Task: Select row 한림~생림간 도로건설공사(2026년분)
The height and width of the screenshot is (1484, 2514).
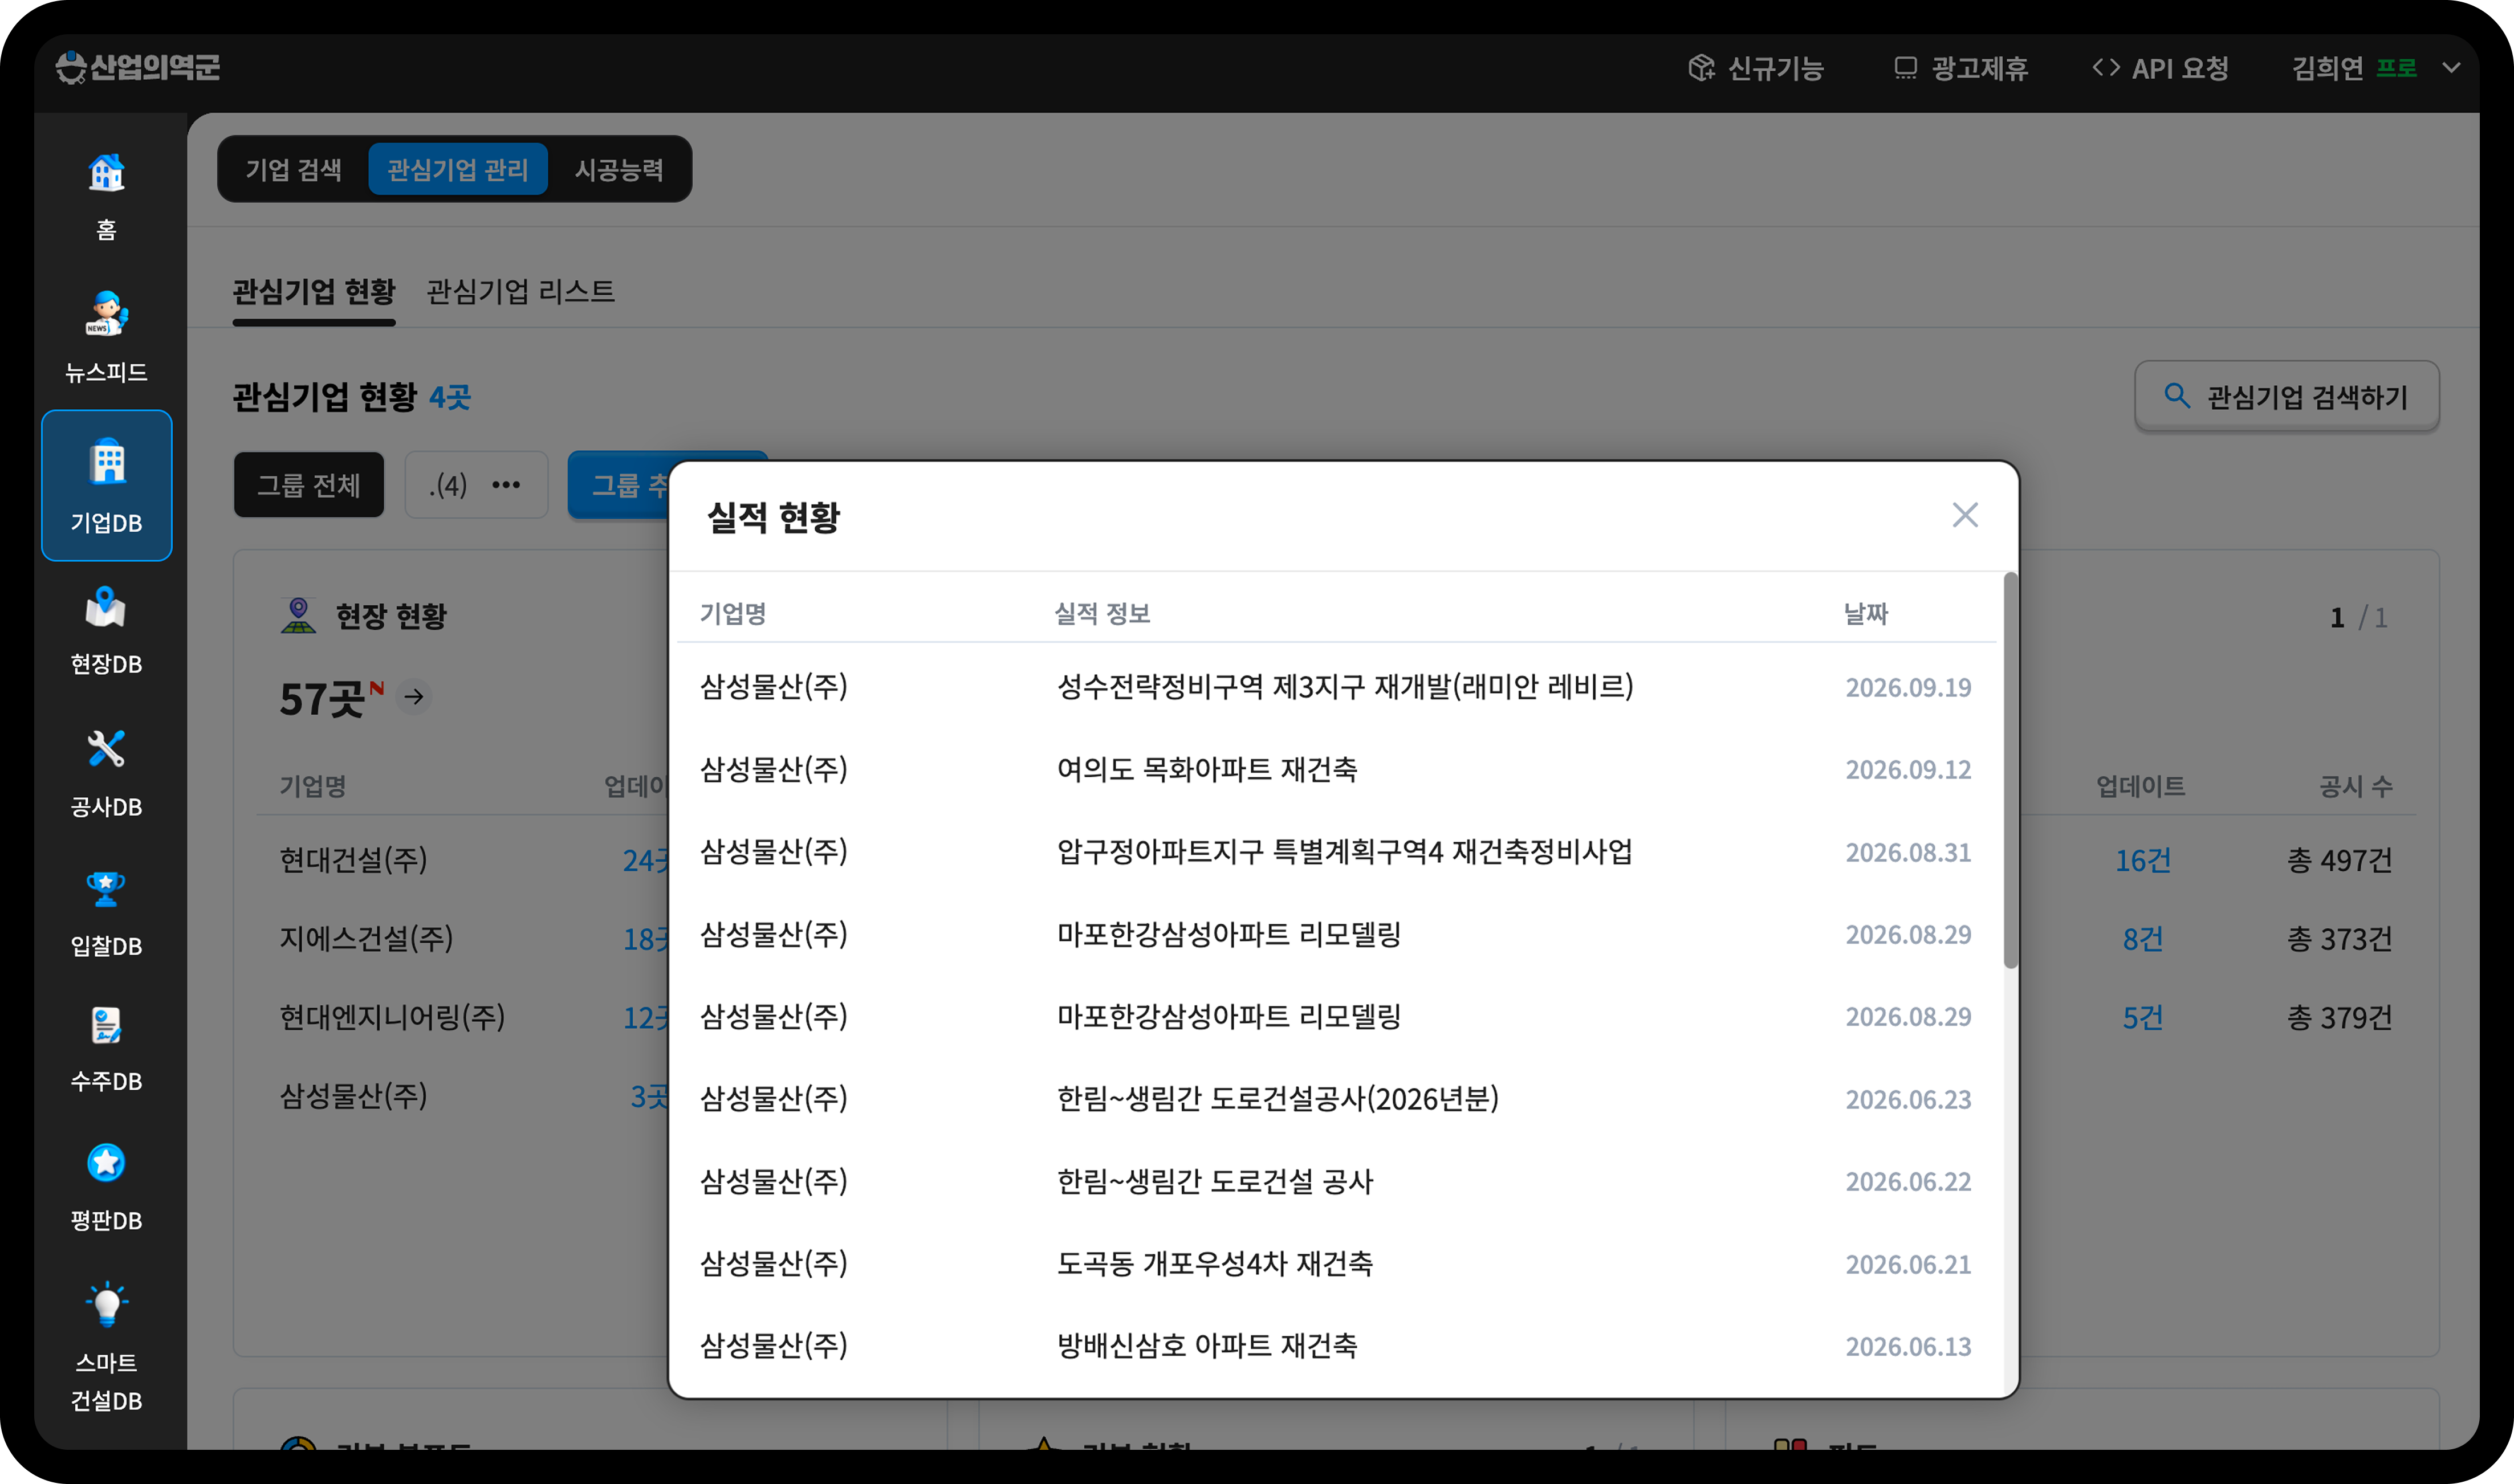Action: click(1336, 1099)
